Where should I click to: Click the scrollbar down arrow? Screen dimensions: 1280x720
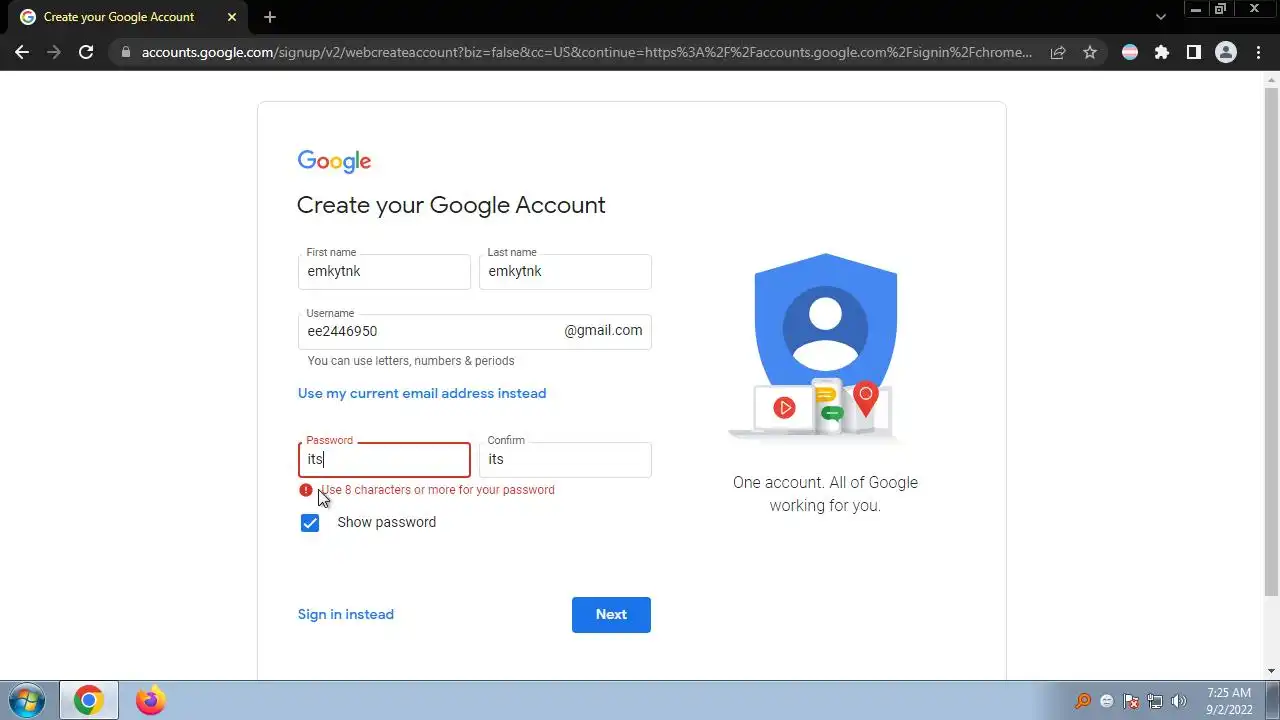[1271, 671]
